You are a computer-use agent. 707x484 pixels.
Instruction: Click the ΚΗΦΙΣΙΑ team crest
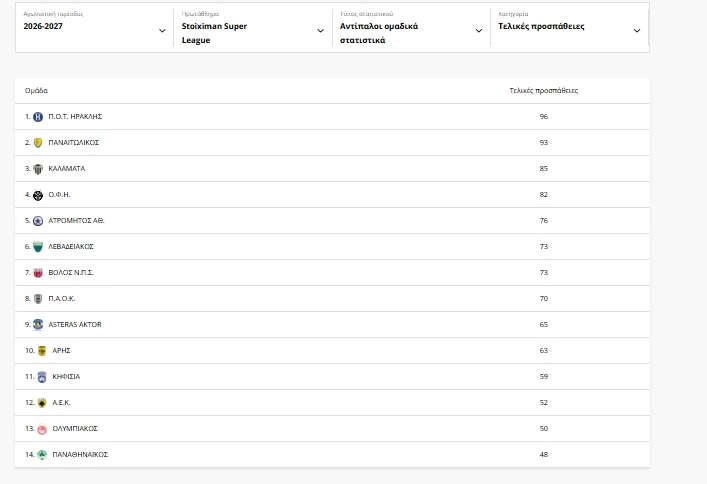(42, 377)
